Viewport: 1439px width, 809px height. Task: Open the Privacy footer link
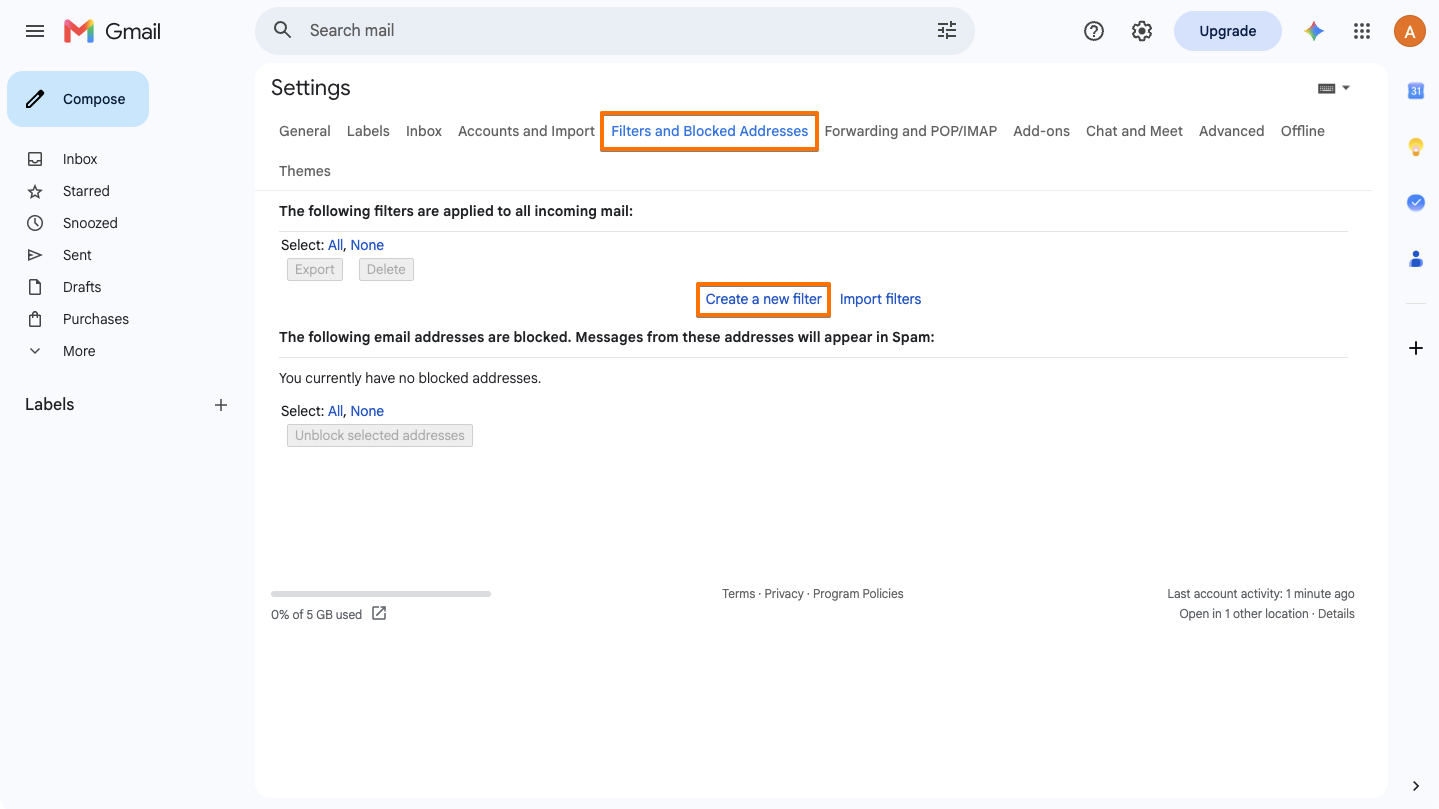point(784,594)
